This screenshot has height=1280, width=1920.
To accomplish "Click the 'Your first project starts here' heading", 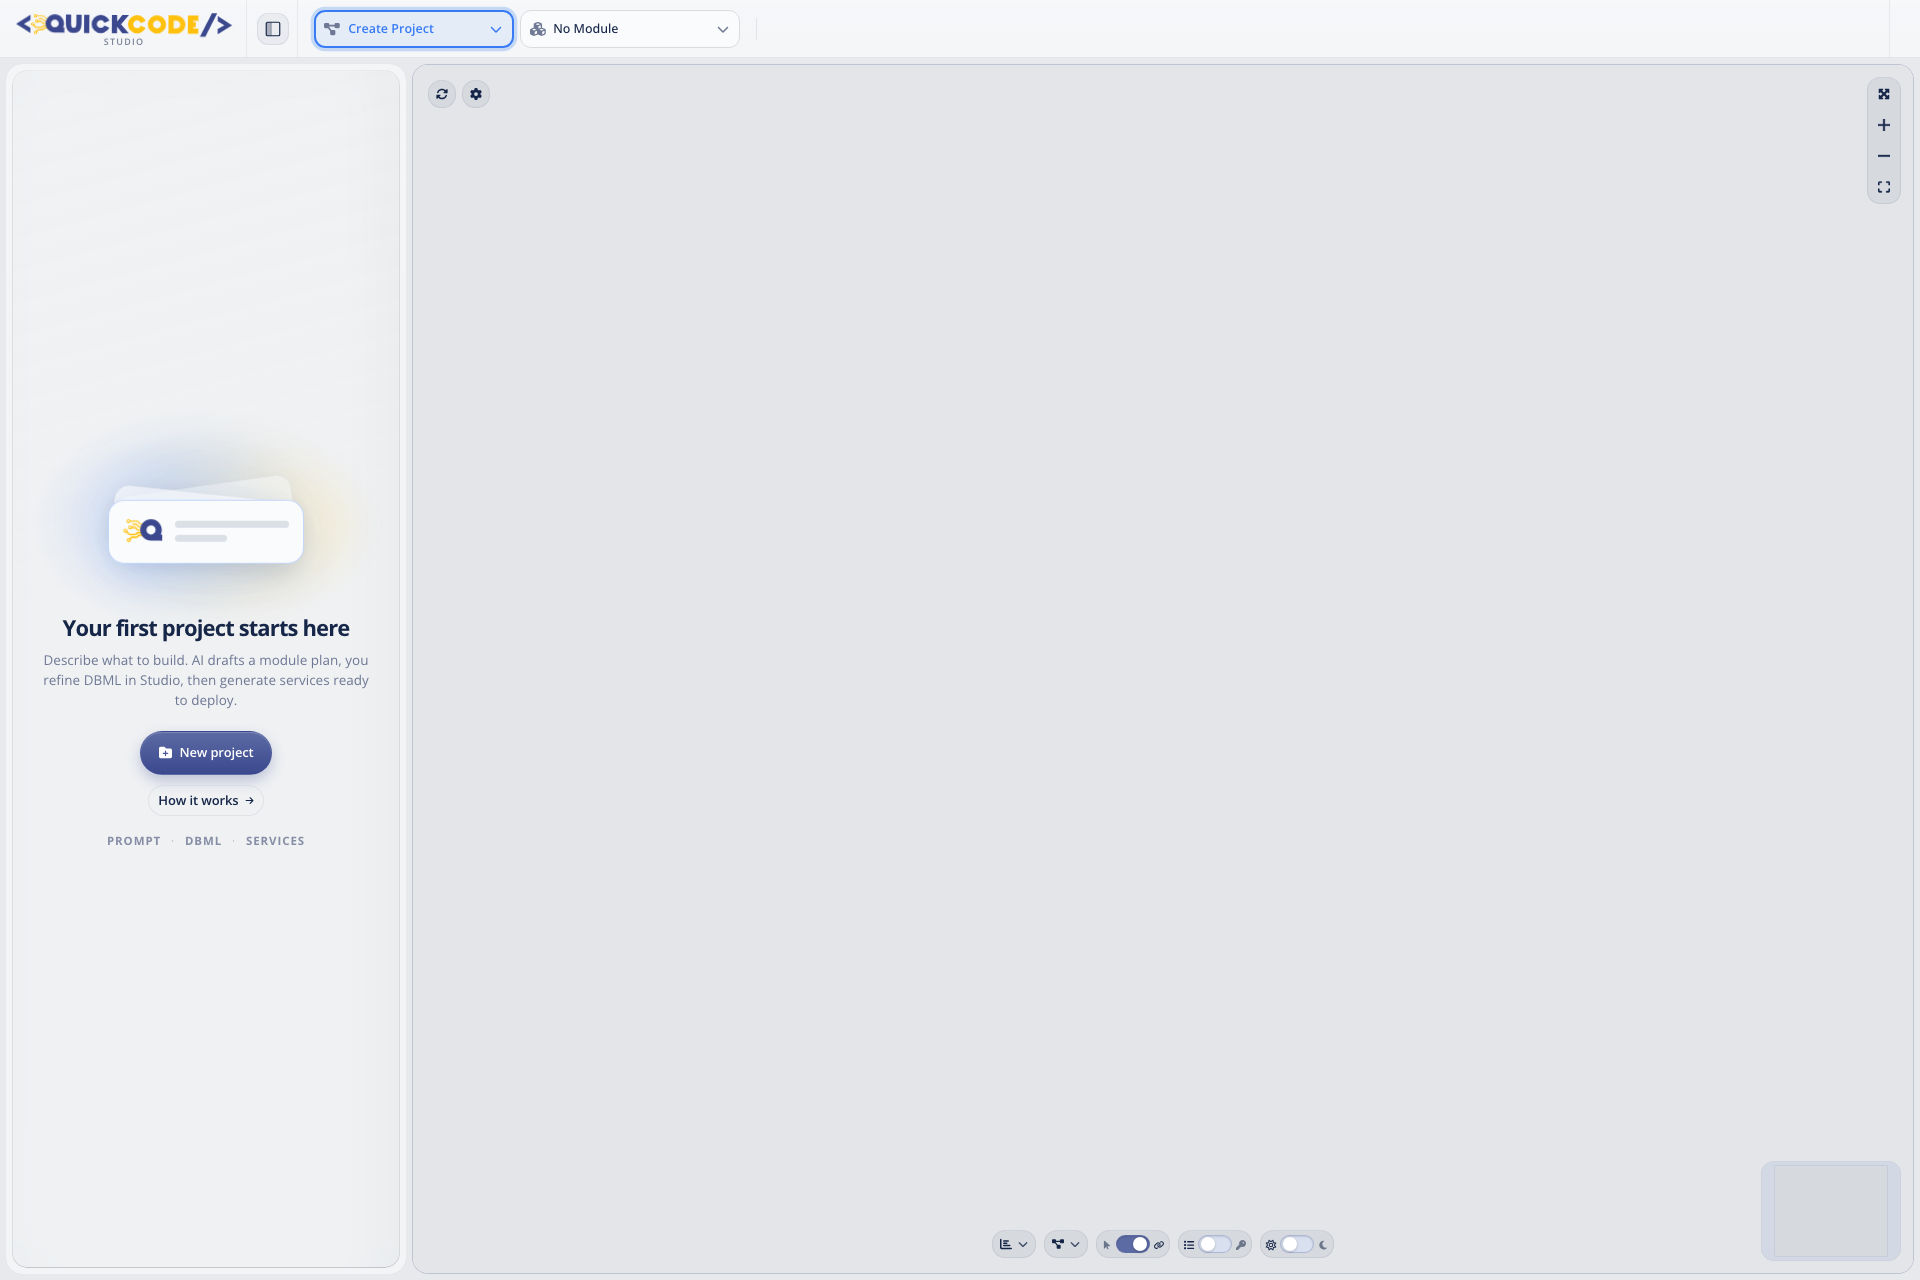I will tap(206, 628).
